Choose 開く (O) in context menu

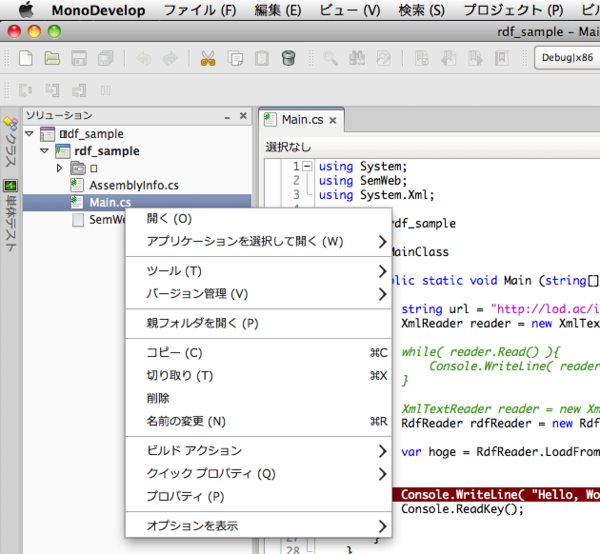click(258, 219)
